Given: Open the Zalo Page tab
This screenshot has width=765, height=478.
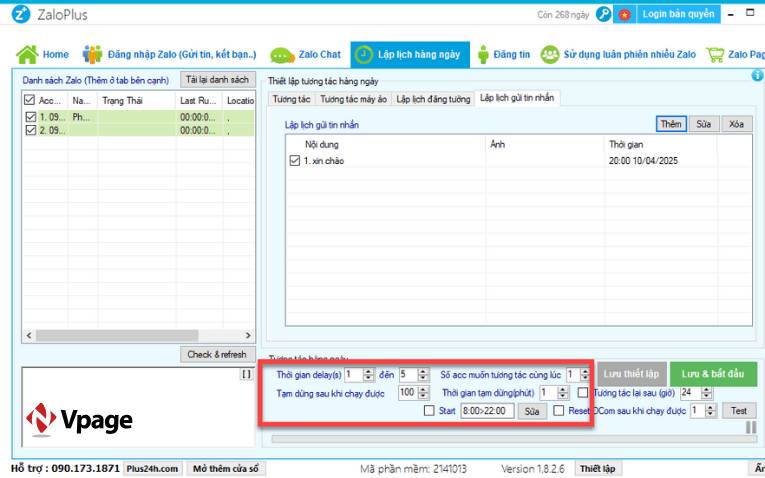Looking at the screenshot, I should [735, 54].
